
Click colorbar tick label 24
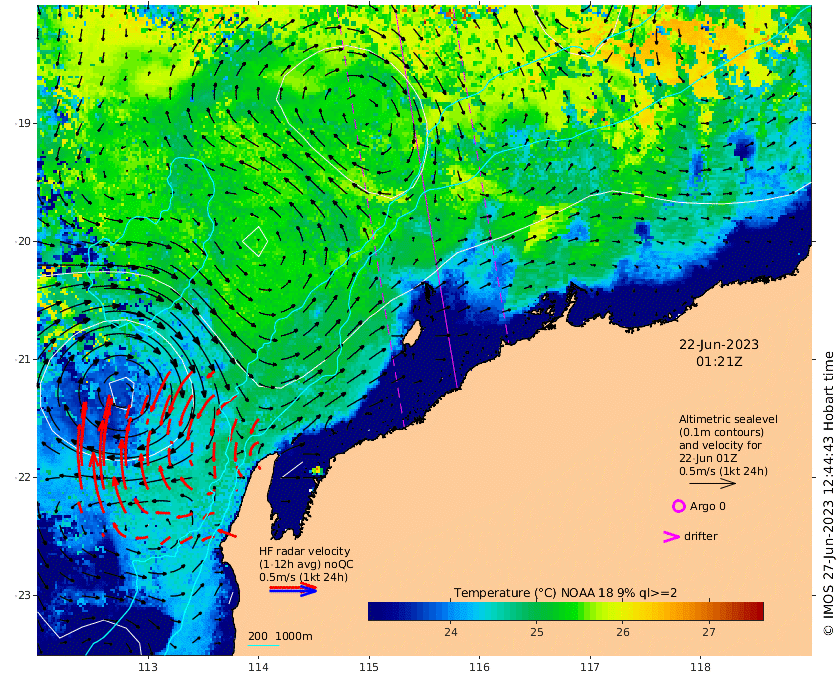[451, 632]
